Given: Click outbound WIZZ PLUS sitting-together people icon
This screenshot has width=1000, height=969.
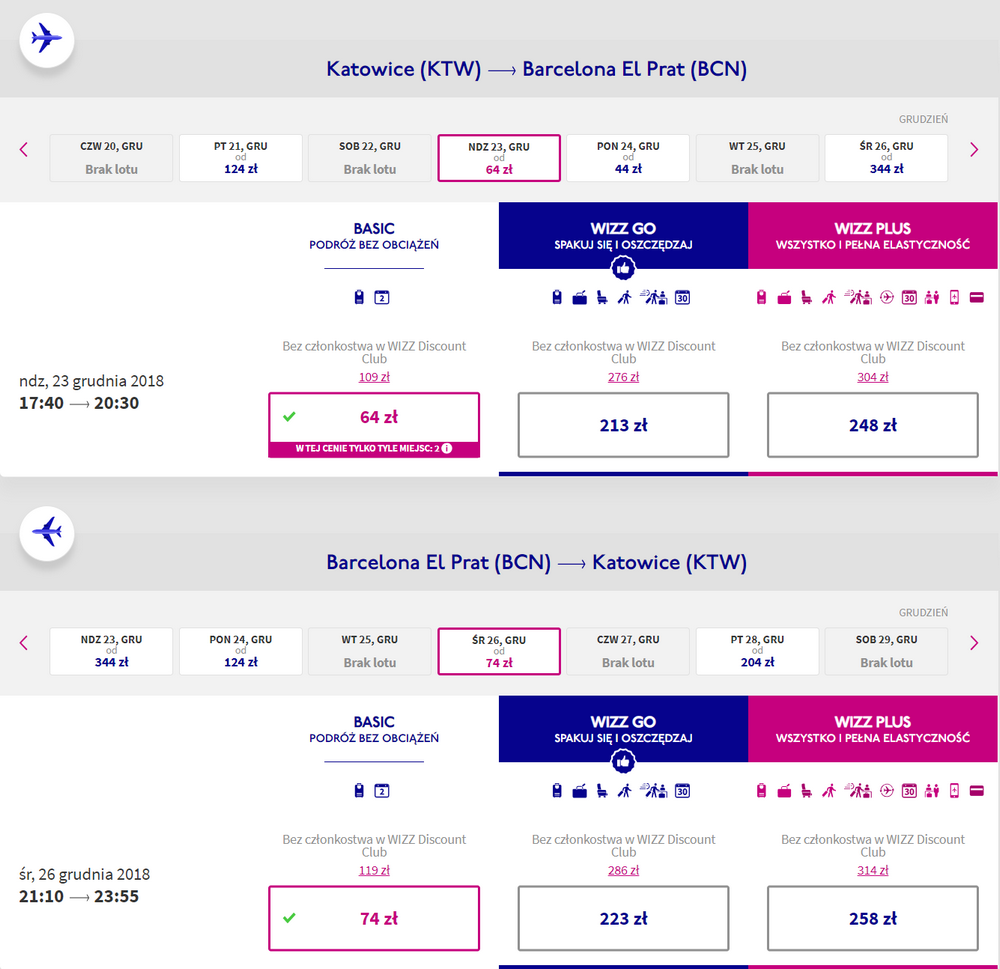Looking at the screenshot, I should pyautogui.click(x=932, y=297).
